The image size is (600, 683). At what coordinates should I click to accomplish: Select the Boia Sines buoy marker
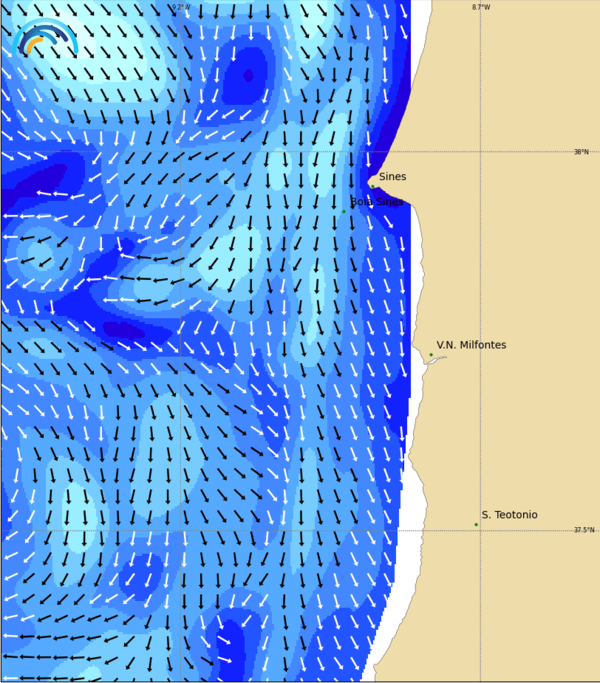[344, 211]
